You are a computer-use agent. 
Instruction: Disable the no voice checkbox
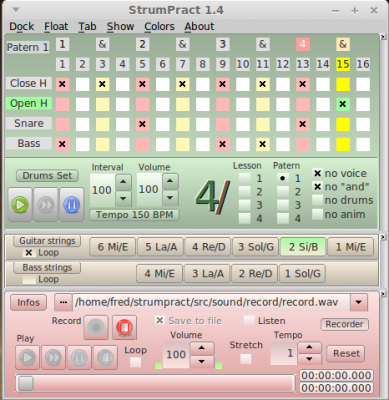point(318,173)
